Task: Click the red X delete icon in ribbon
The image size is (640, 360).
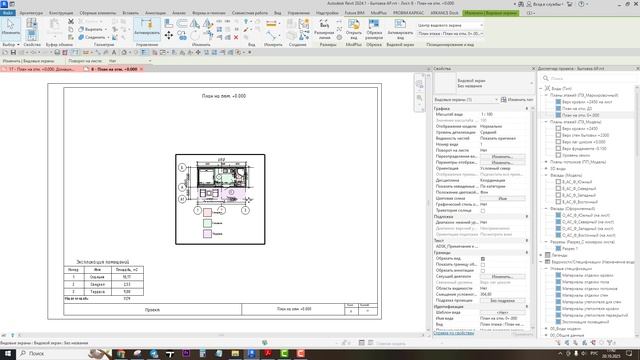Action: coord(236,37)
